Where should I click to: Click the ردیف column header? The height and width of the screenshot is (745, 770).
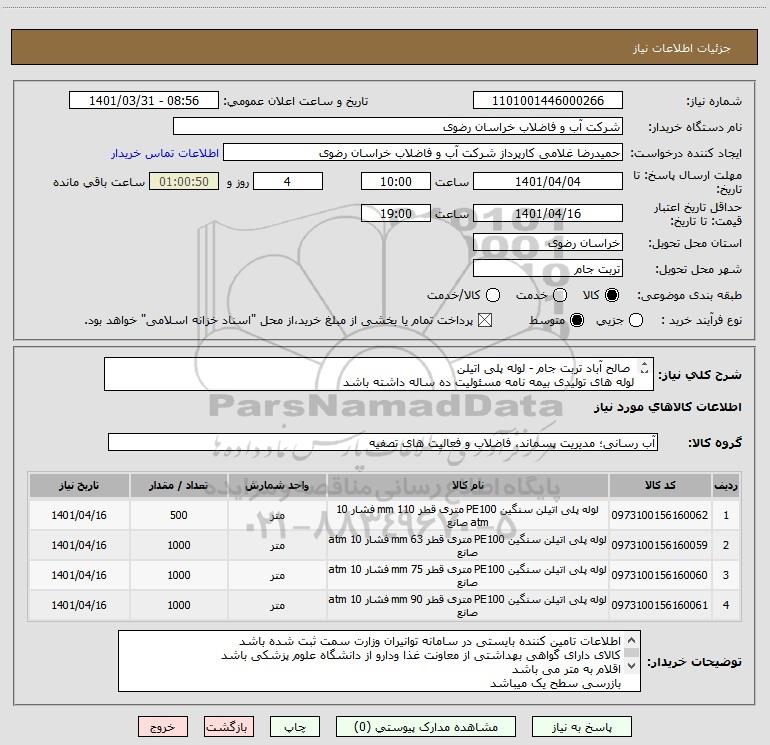coord(726,485)
